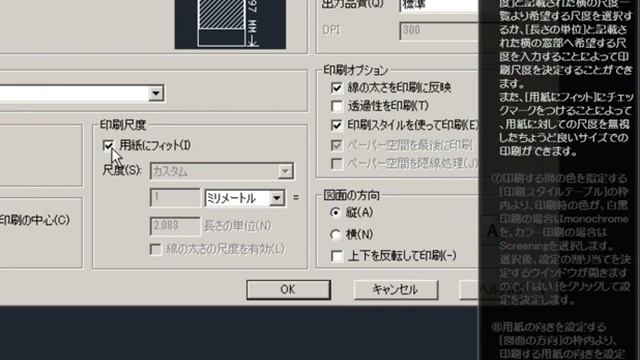Click the OK button
Viewport: 640px width, 360px height.
[x=288, y=289]
